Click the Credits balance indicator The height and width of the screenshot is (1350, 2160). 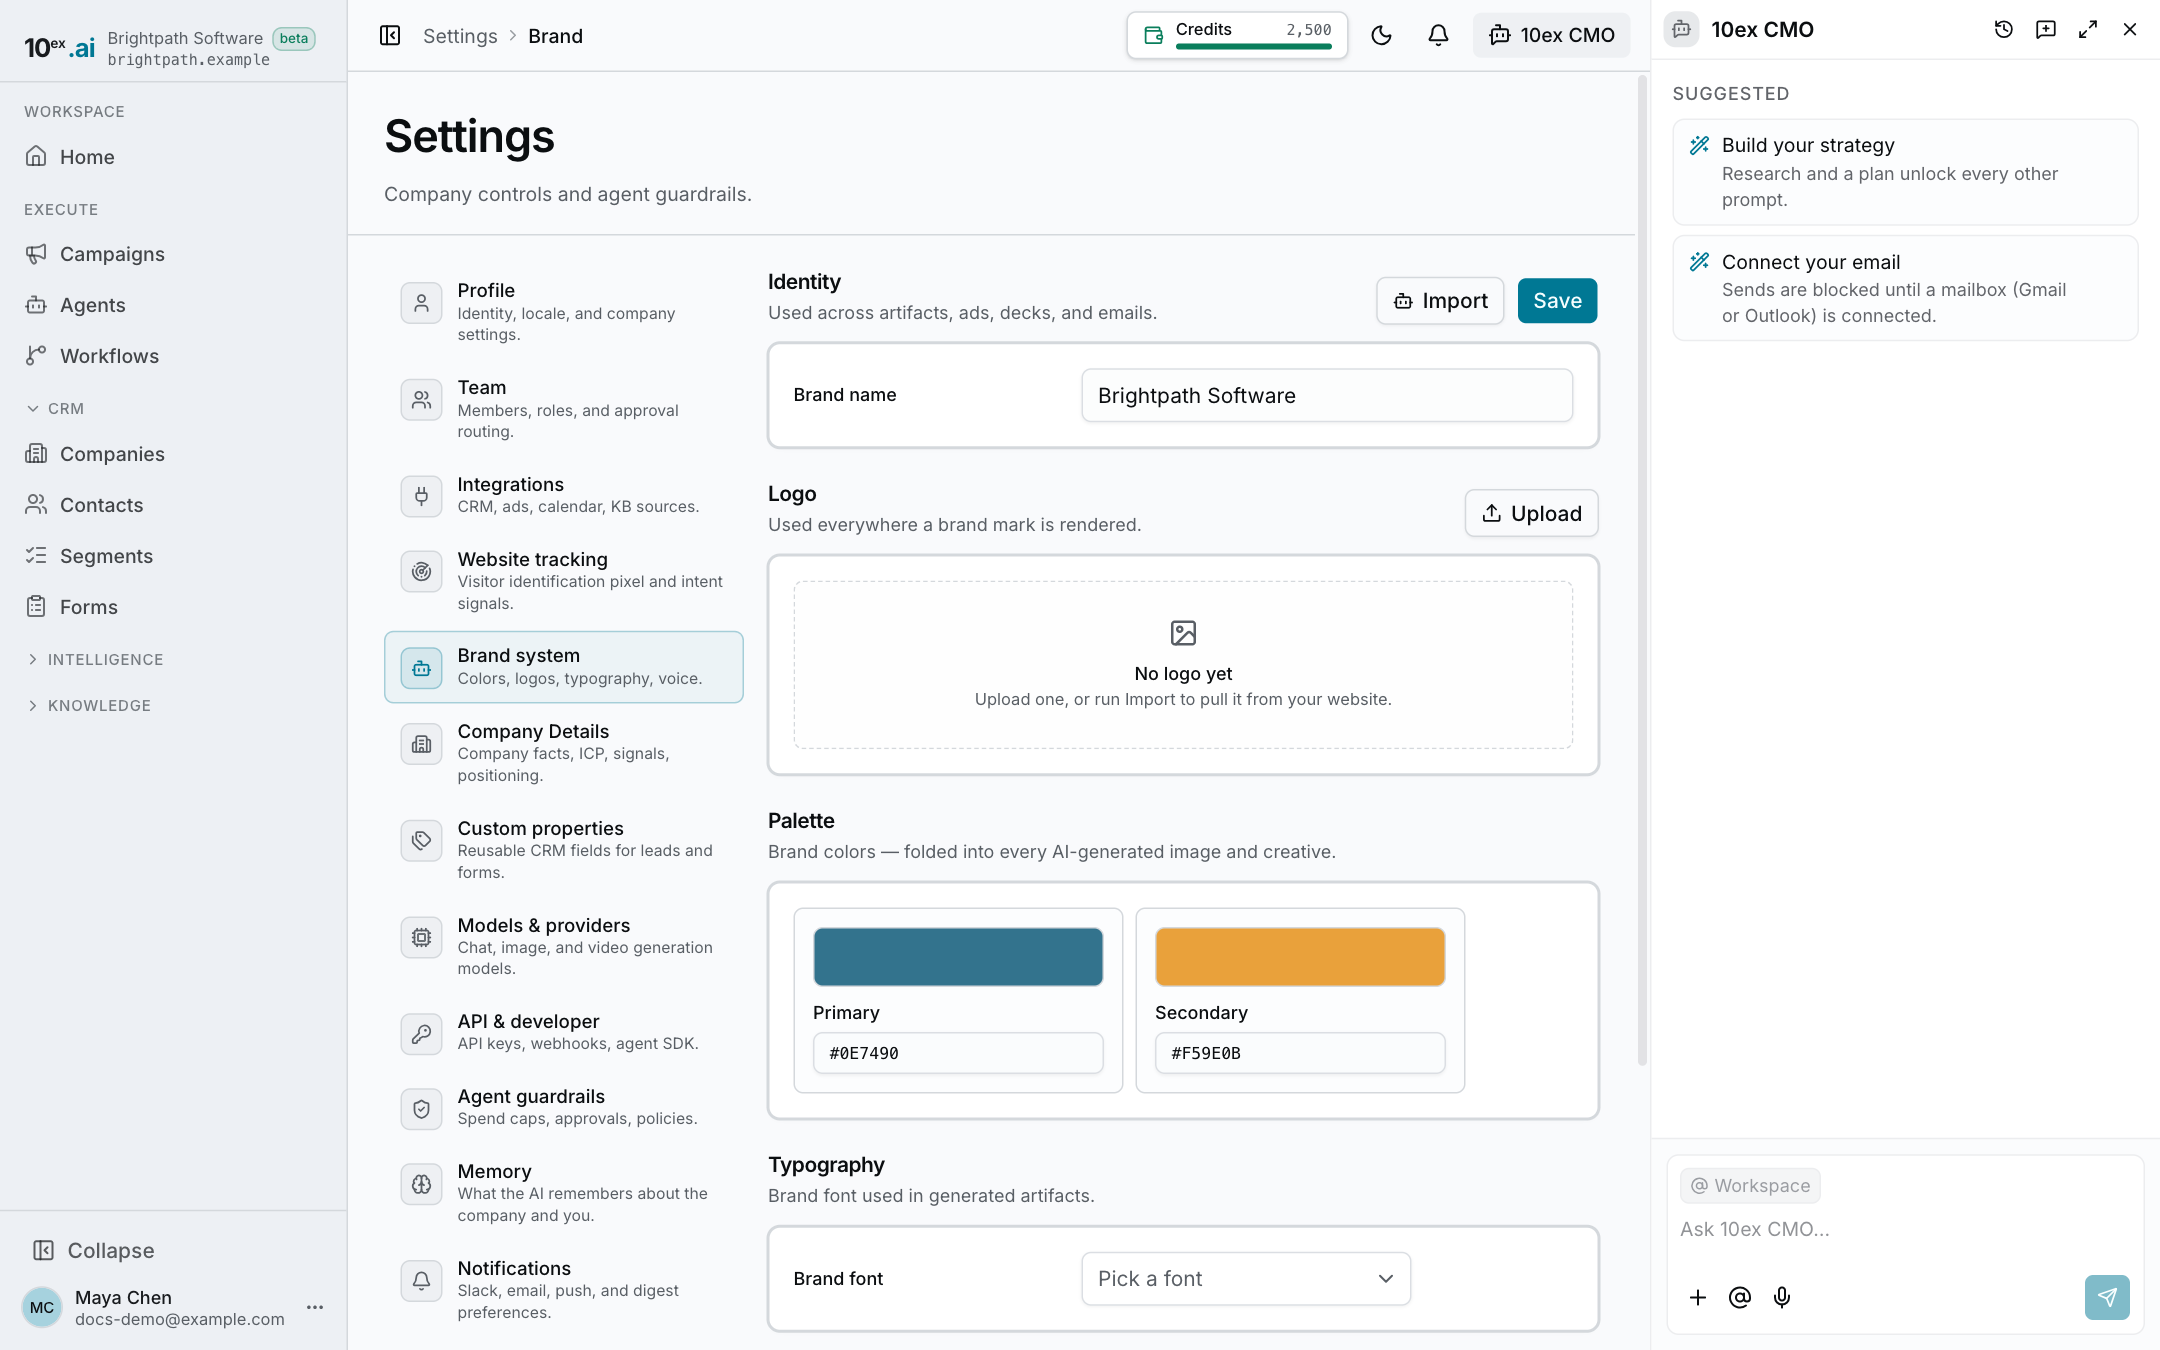coord(1237,36)
